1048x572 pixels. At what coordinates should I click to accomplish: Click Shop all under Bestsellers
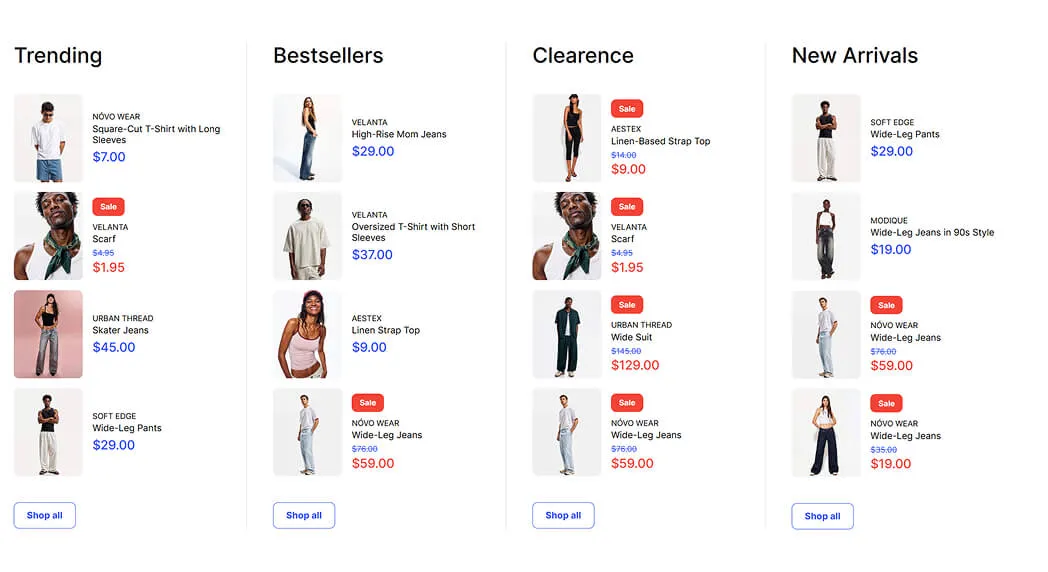pyautogui.click(x=303, y=515)
